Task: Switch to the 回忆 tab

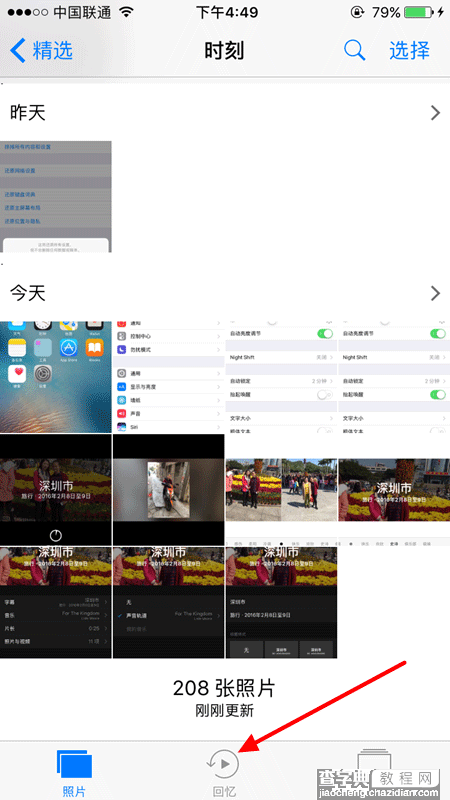Action: tap(224, 772)
